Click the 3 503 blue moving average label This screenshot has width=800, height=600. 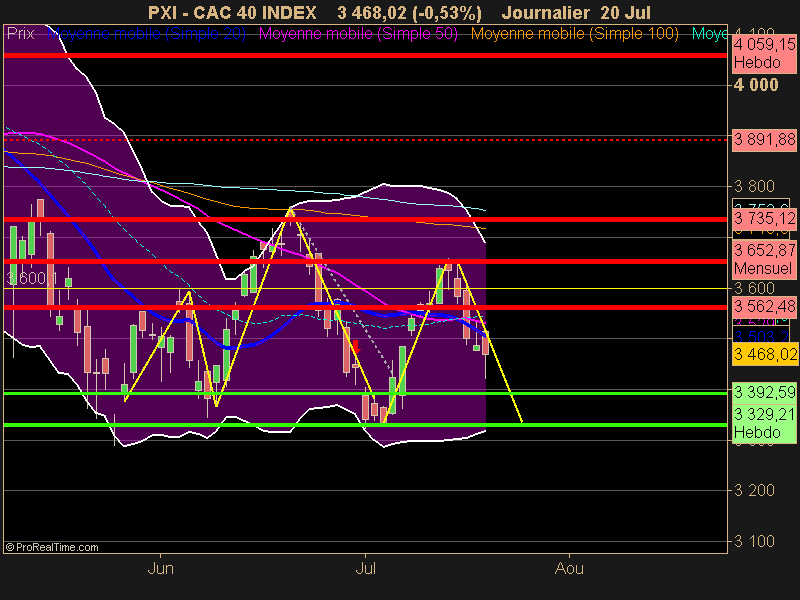[761, 337]
